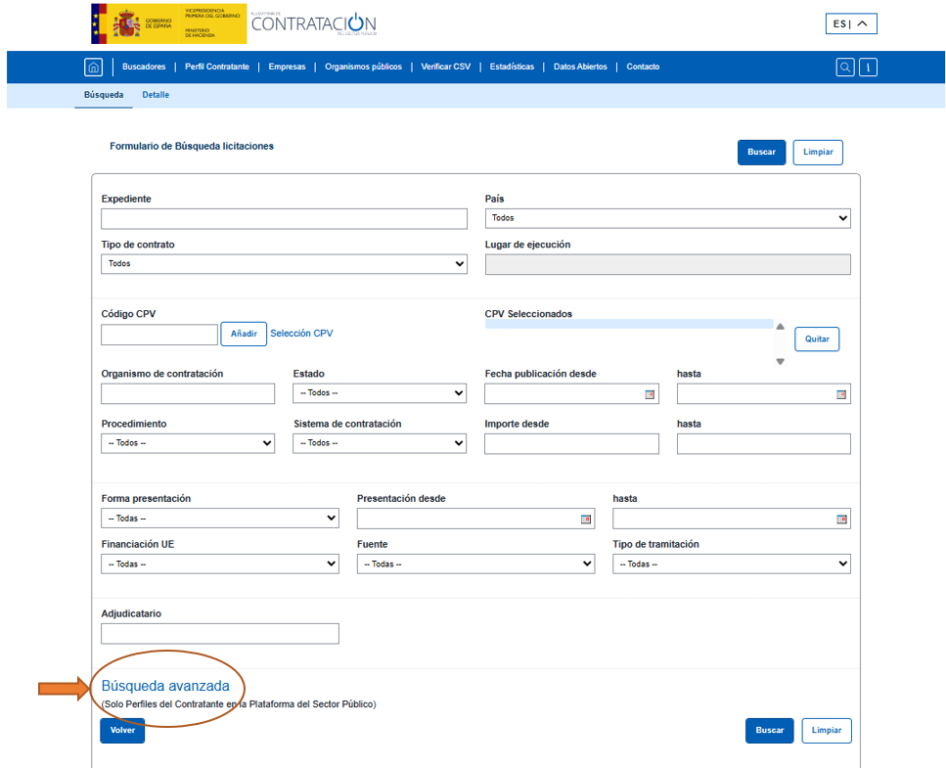This screenshot has width=946, height=768.
Task: Open the Búsqueda avanzada link
Action: pyautogui.click(x=165, y=686)
